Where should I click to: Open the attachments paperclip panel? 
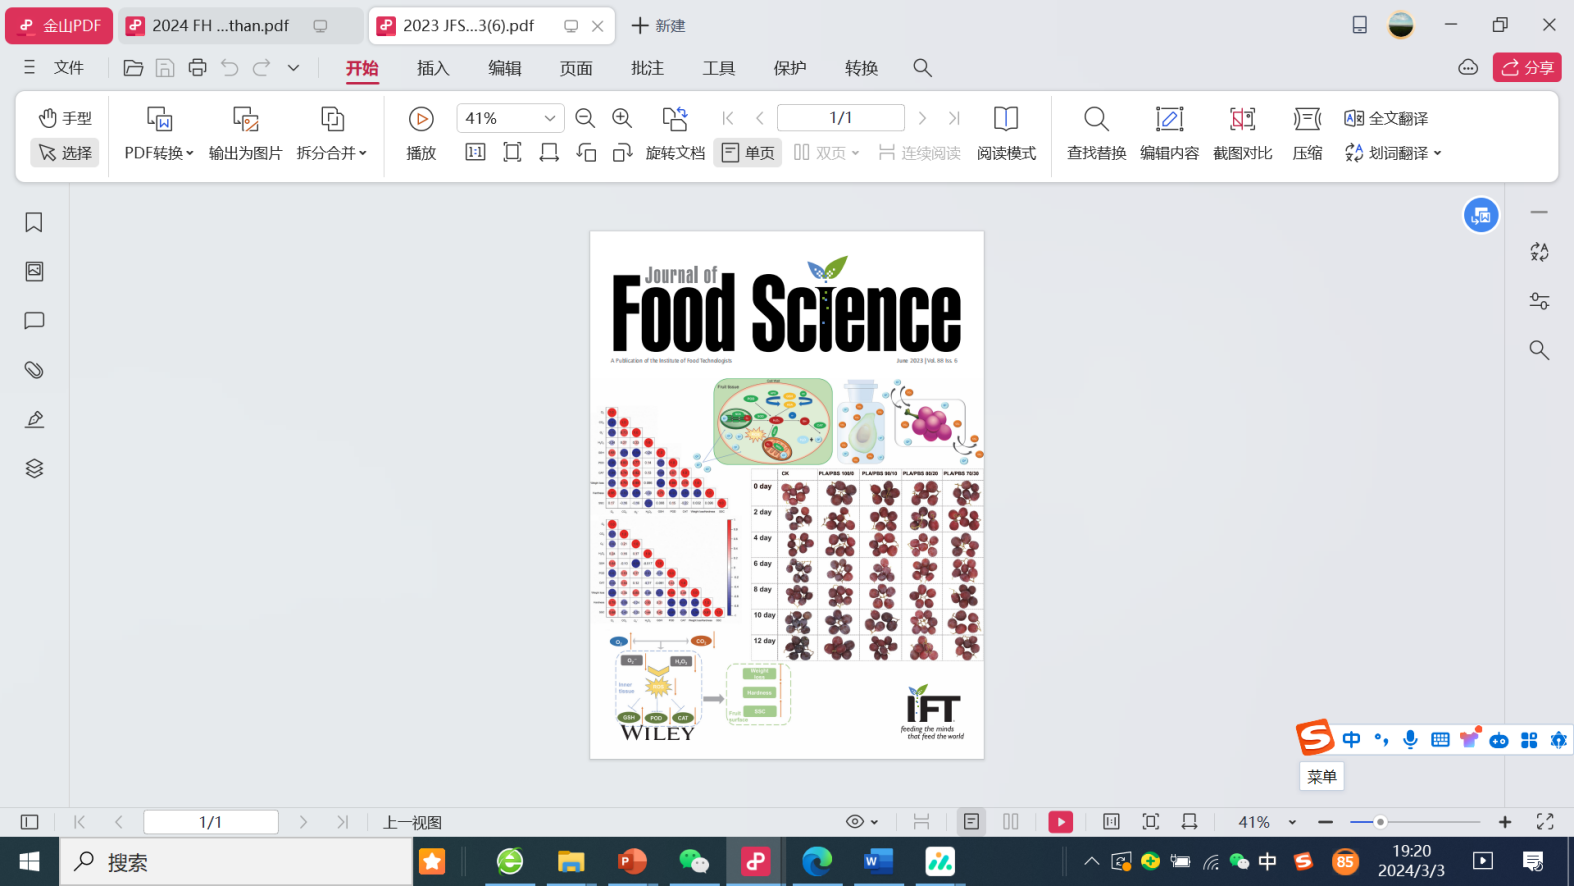click(34, 370)
